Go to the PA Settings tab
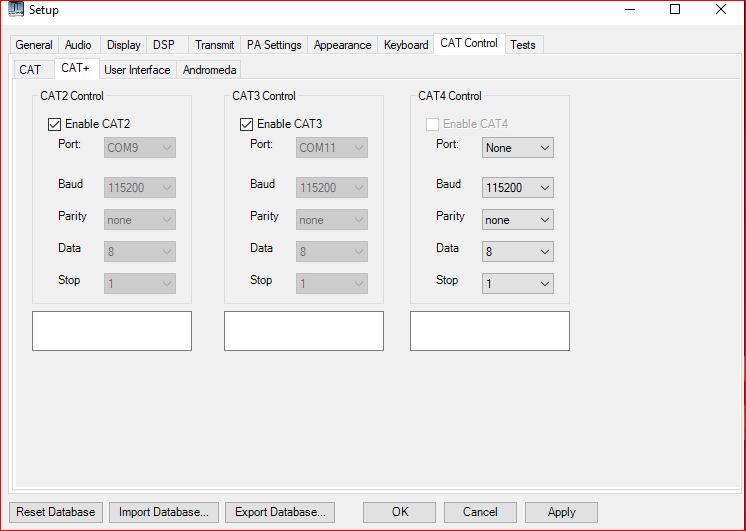The width and height of the screenshot is (746, 531). pos(274,45)
